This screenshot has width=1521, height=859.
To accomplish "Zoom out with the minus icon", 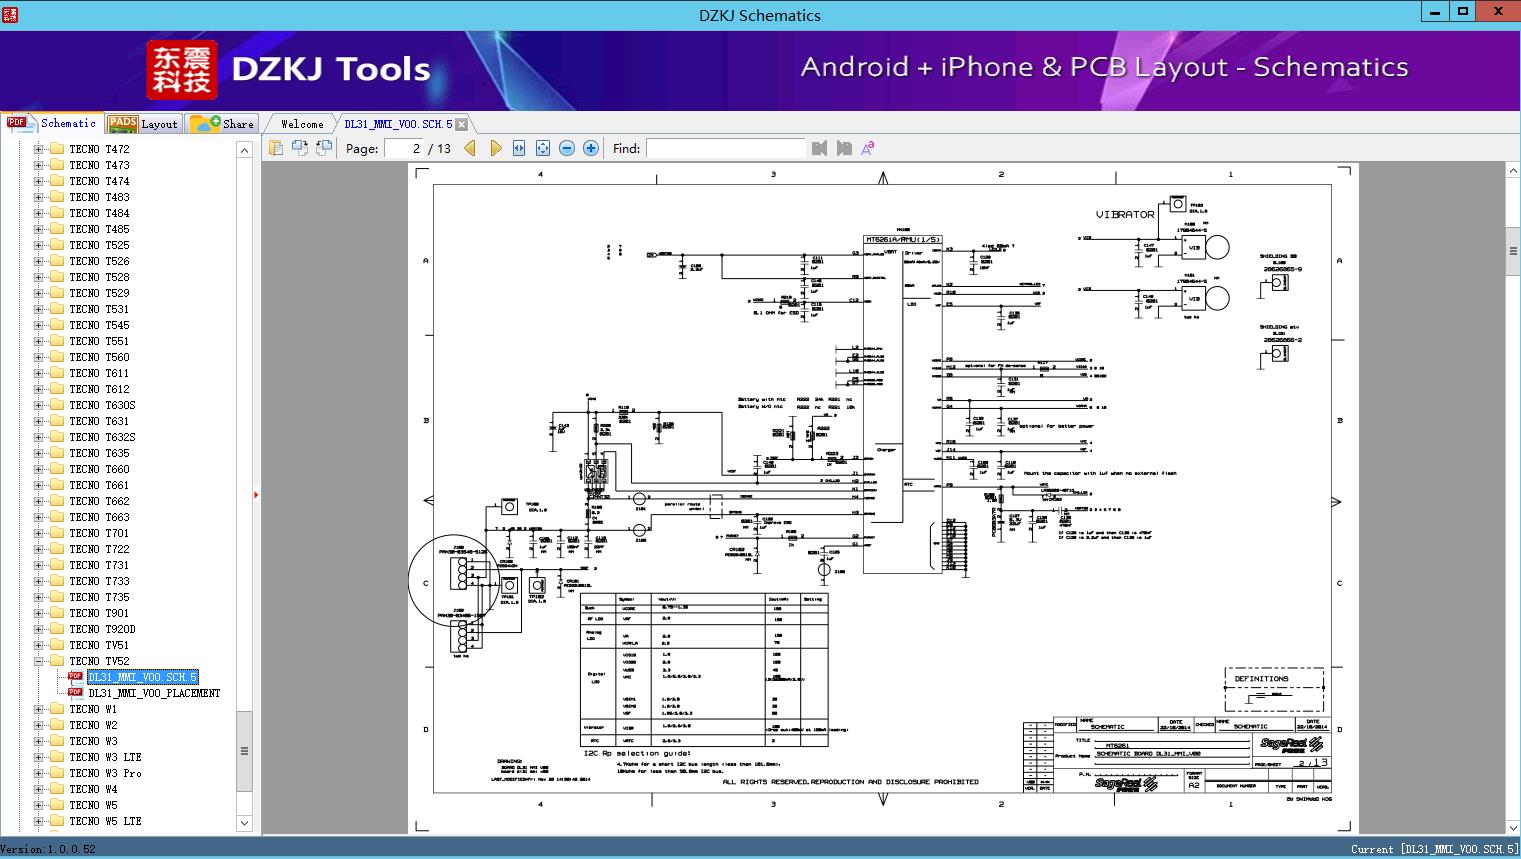I will coord(567,148).
